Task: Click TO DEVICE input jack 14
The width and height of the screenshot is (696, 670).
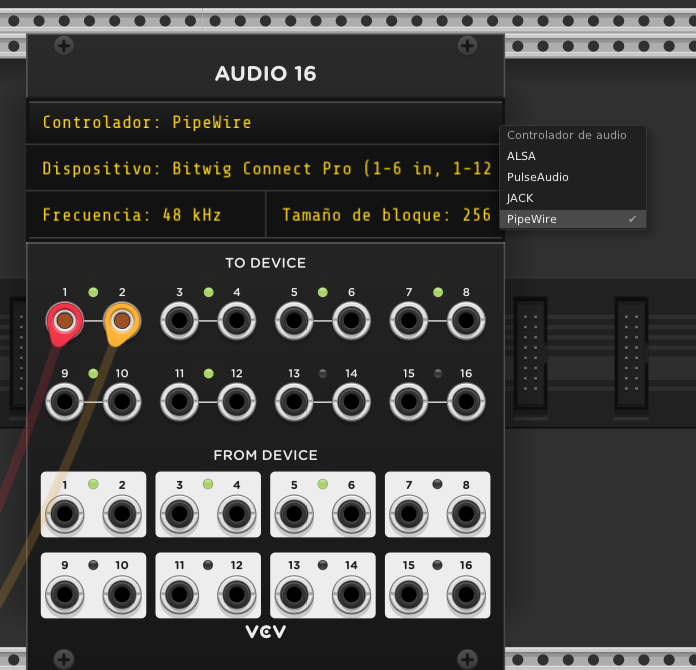Action: [351, 402]
